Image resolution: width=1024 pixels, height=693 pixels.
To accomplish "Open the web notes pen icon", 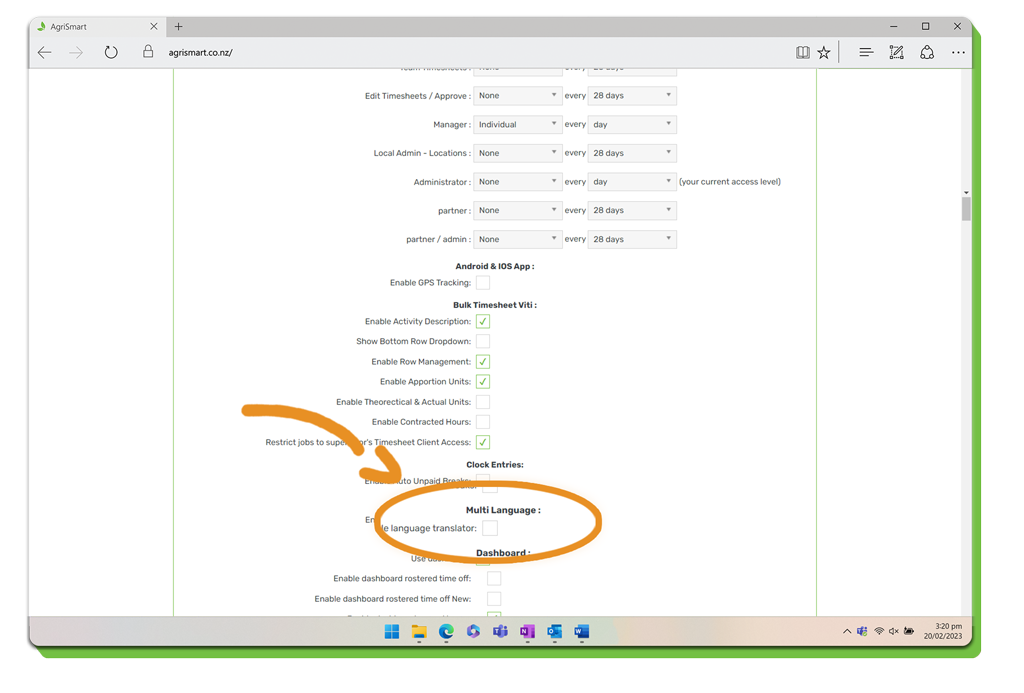I will click(896, 53).
